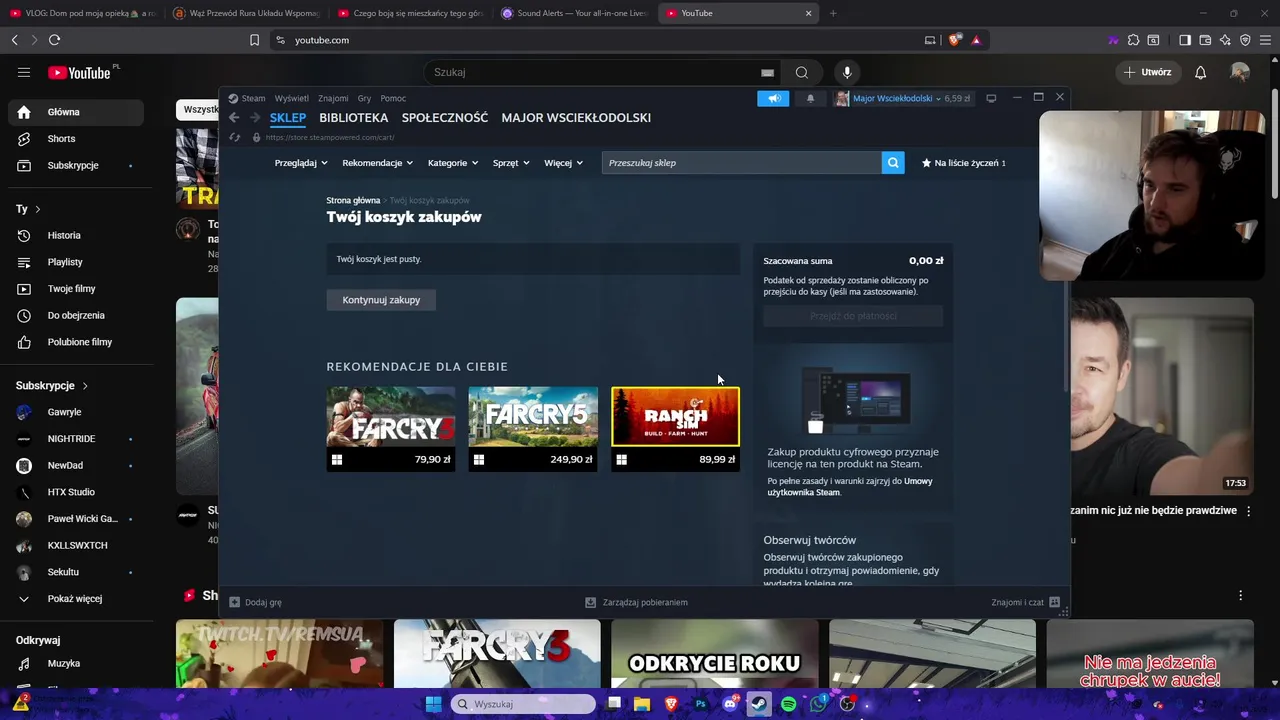Image resolution: width=1280 pixels, height=720 pixels.
Task: Toggle the browser sidebar panel icon
Action: coord(1185,40)
